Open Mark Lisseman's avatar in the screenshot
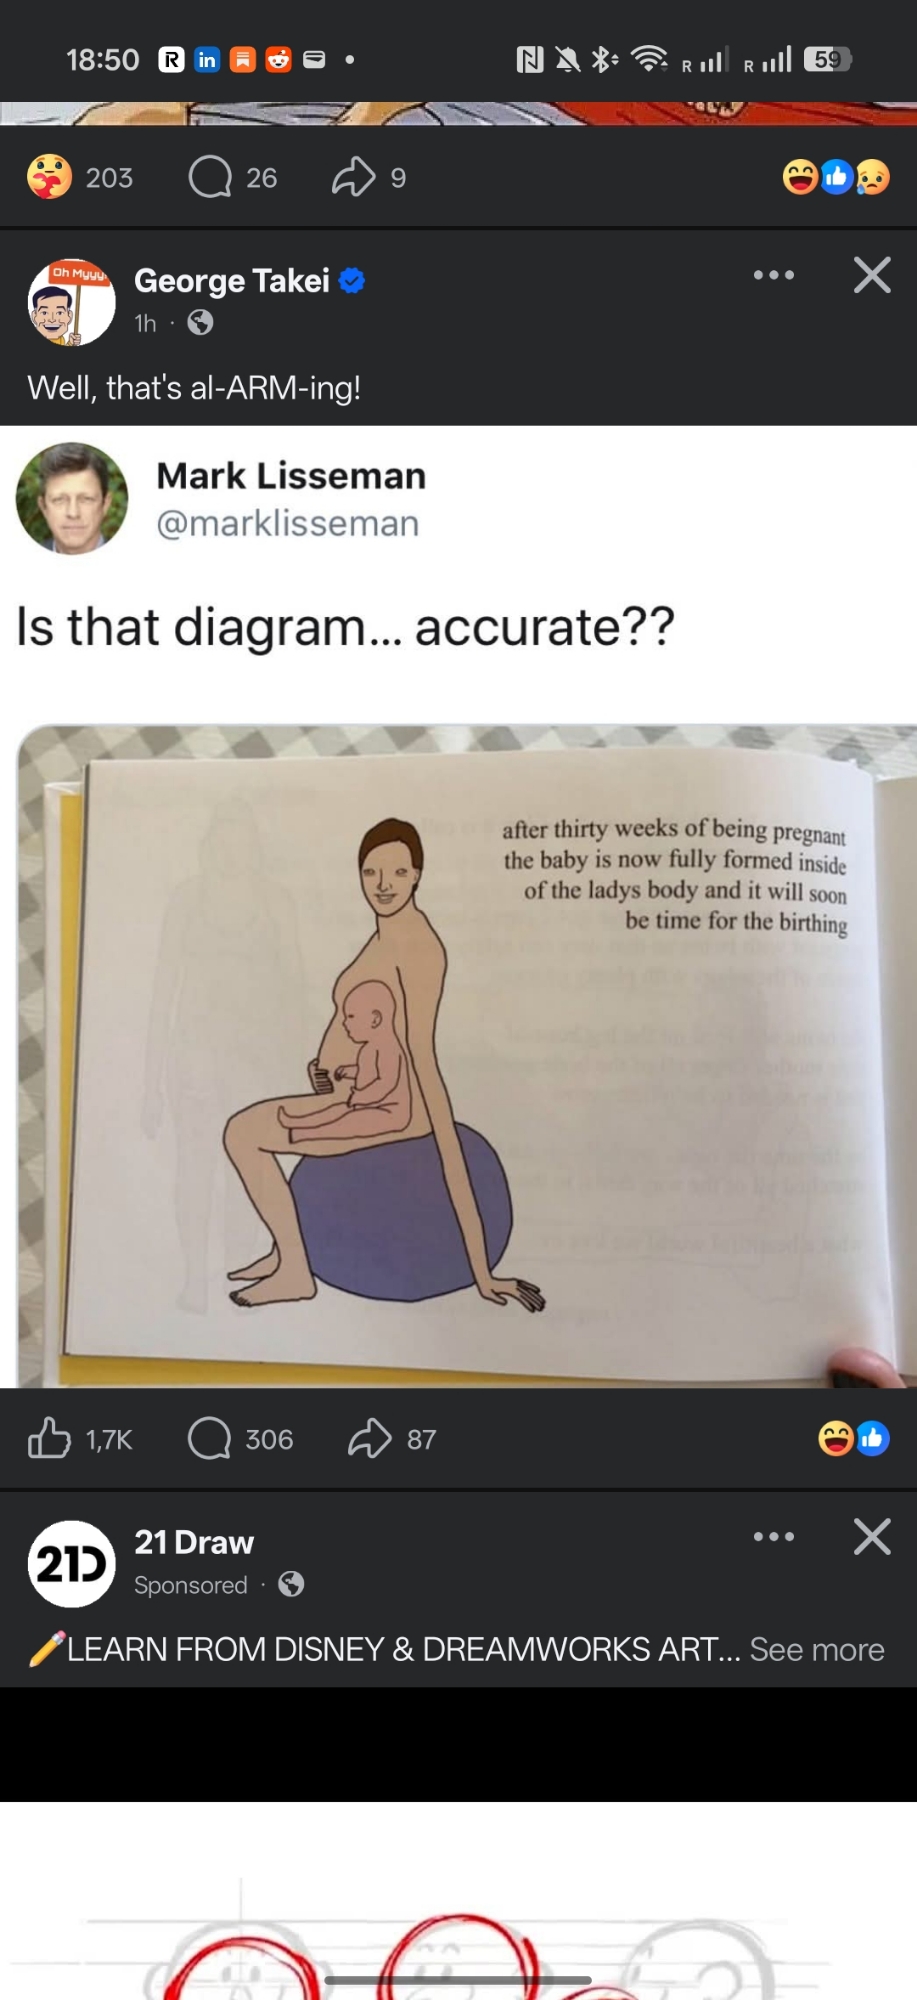This screenshot has width=917, height=2000. (72, 498)
